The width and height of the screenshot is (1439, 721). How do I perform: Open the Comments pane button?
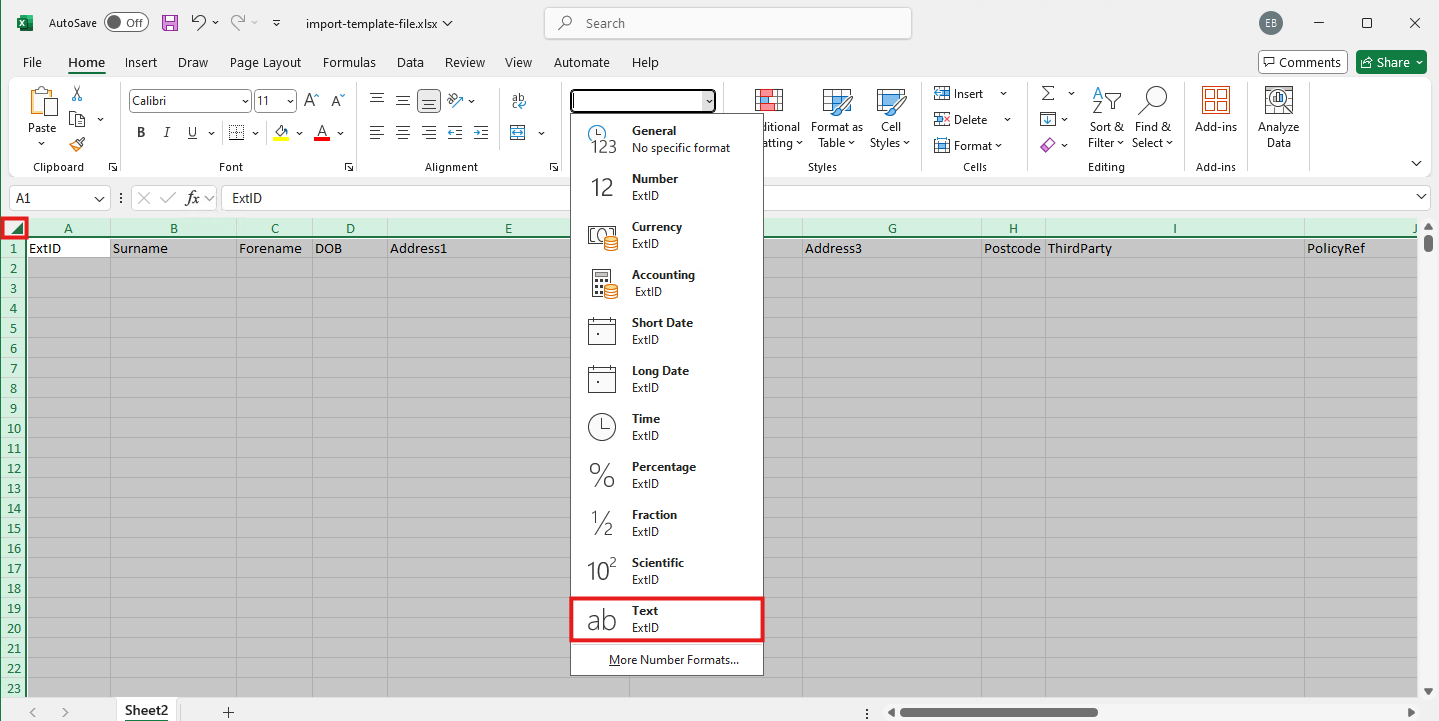(1302, 62)
